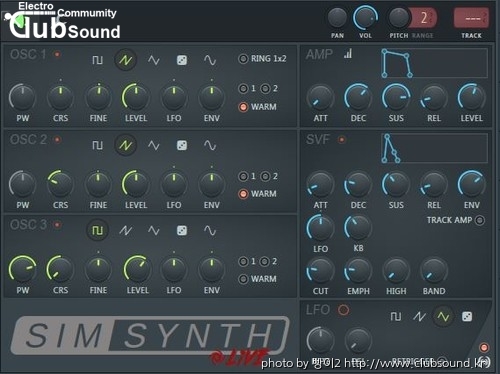Toggle SVF filter enable LED
The width and height of the screenshot is (500, 374).
[x=342, y=139]
